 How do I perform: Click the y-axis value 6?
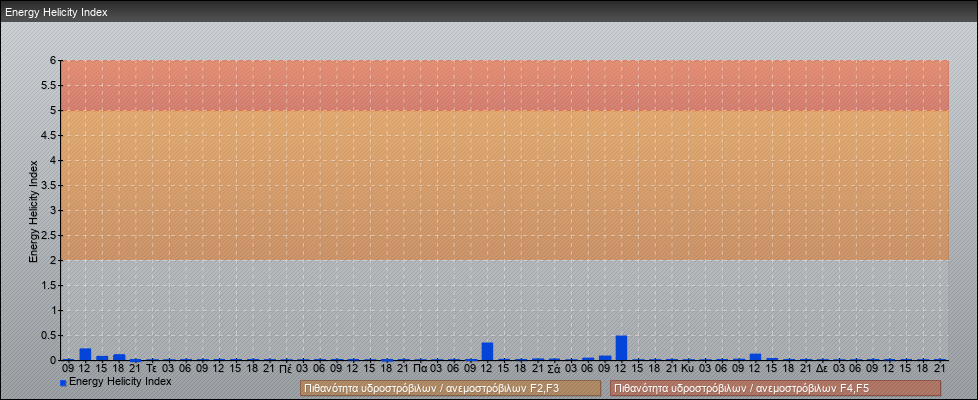tap(54, 61)
